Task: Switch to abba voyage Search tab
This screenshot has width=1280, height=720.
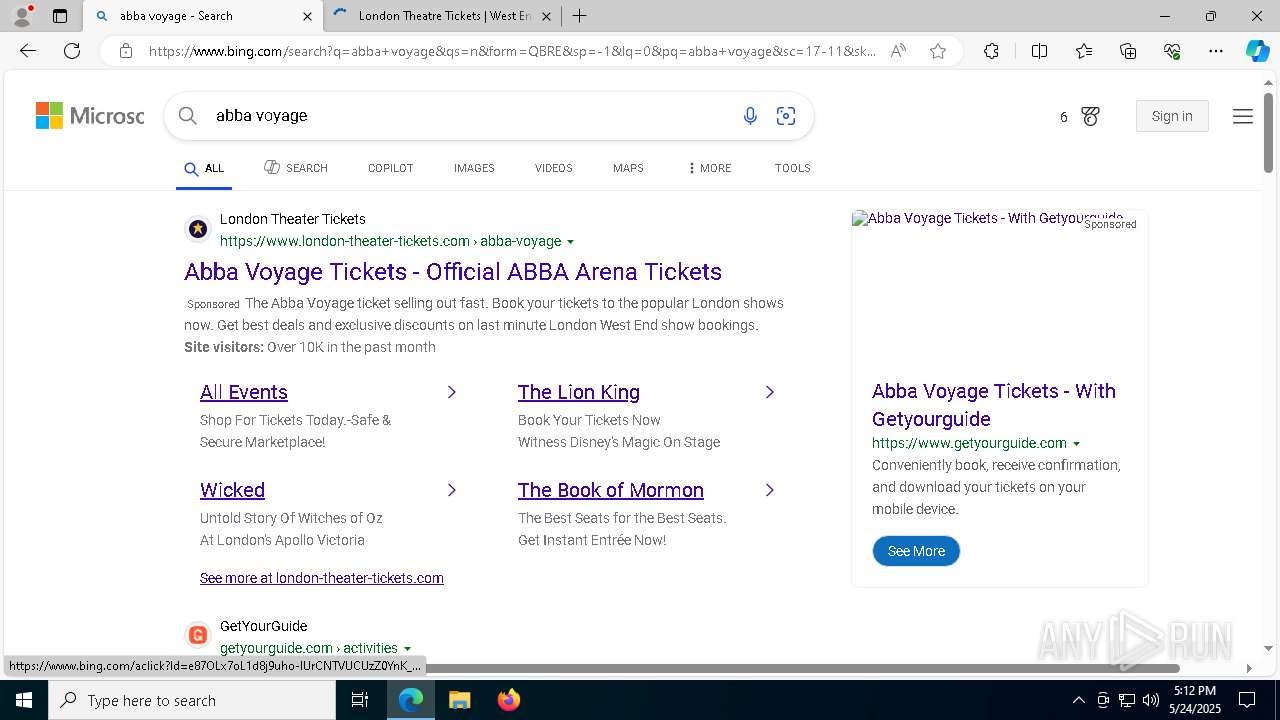Action: 204,16
